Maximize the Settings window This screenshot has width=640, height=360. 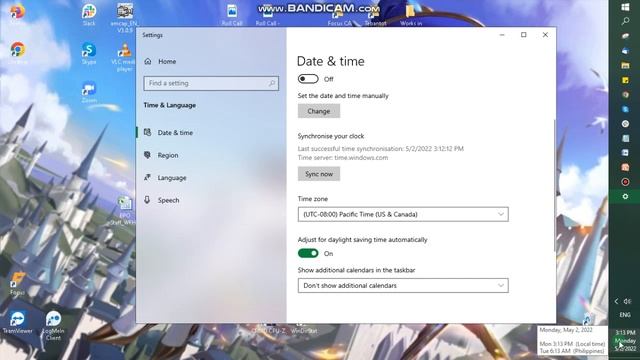point(524,35)
